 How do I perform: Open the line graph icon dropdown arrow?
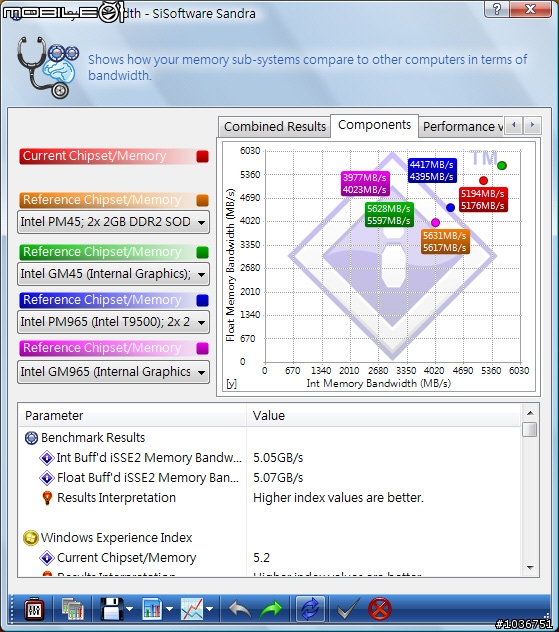[x=210, y=609]
